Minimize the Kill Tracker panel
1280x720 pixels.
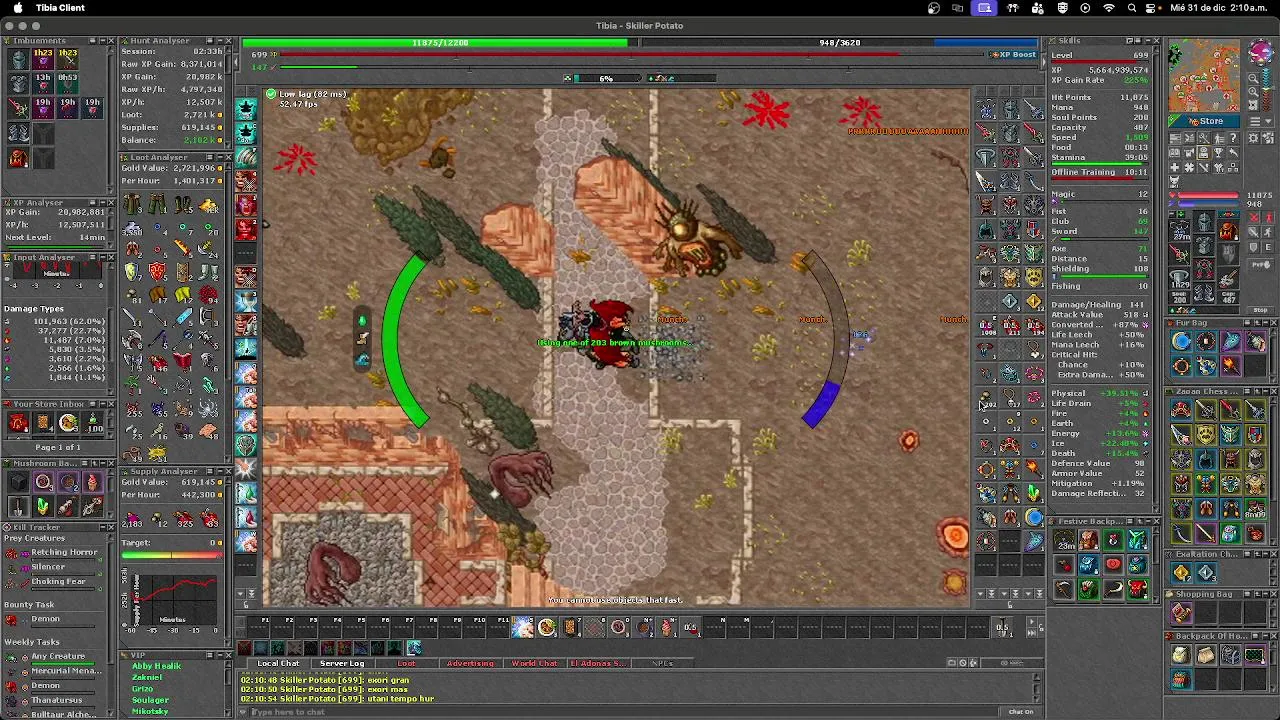[103, 528]
